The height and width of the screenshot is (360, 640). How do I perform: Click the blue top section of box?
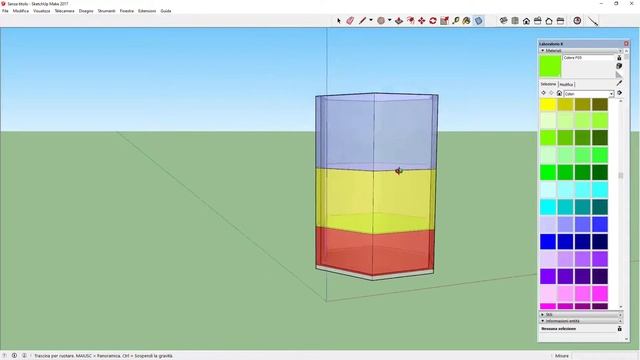pyautogui.click(x=376, y=133)
